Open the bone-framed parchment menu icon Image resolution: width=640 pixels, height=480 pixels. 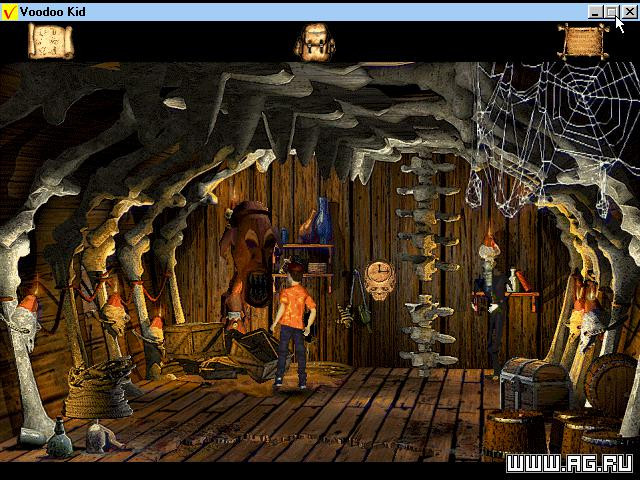pos(583,41)
